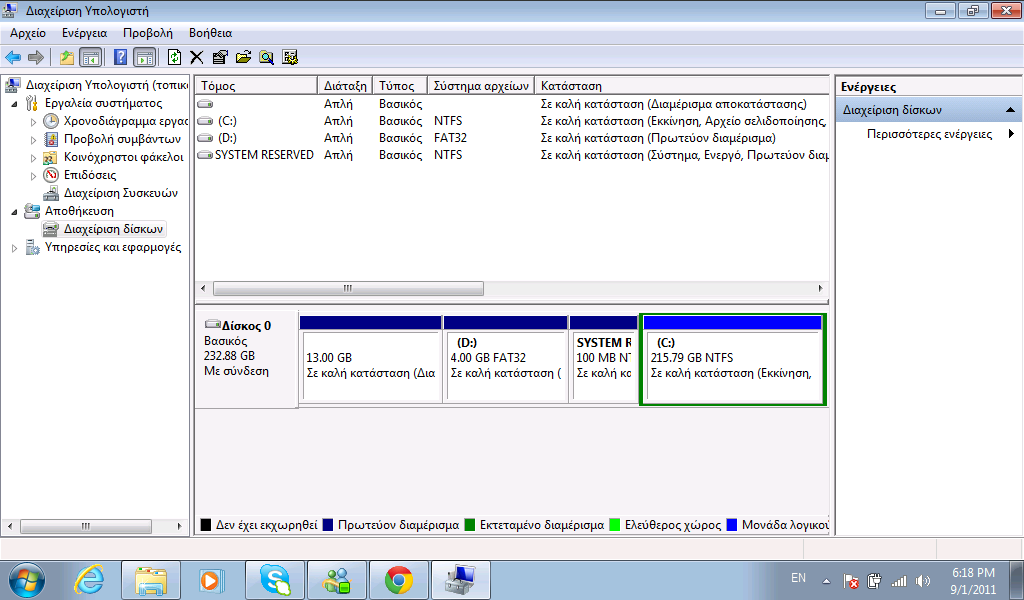Open the Ενέργεια menu
Image resolution: width=1024 pixels, height=600 pixels.
click(84, 33)
